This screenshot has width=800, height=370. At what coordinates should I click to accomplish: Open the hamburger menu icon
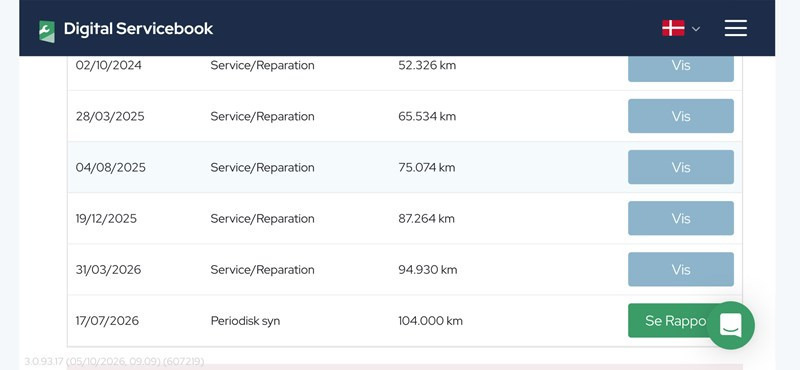pyautogui.click(x=736, y=28)
